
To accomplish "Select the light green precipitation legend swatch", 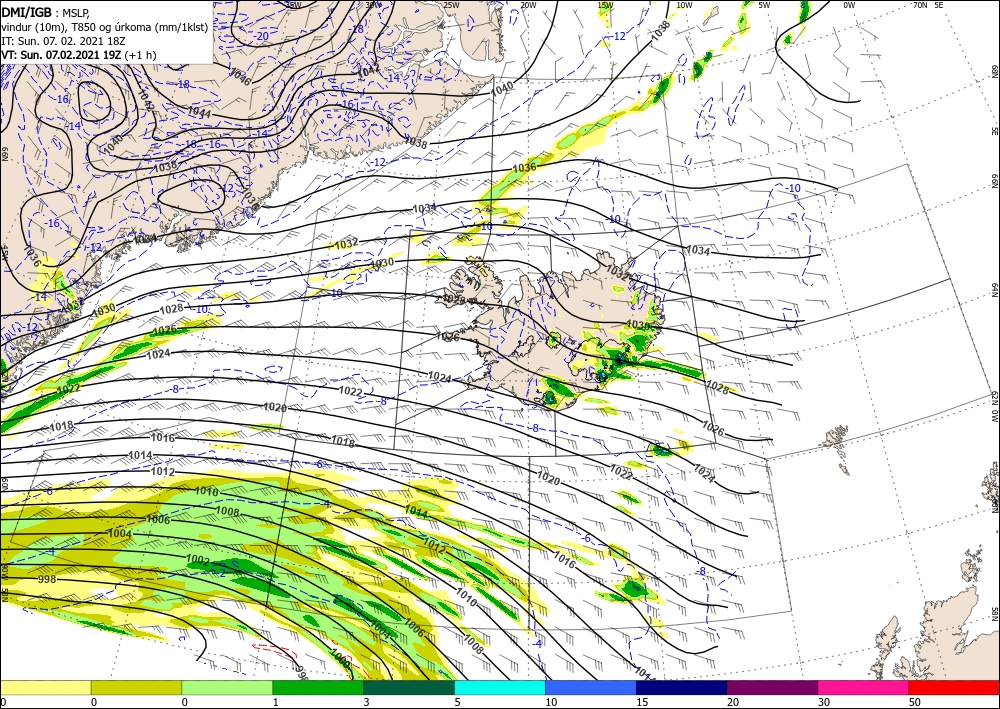I will pyautogui.click(x=227, y=687).
